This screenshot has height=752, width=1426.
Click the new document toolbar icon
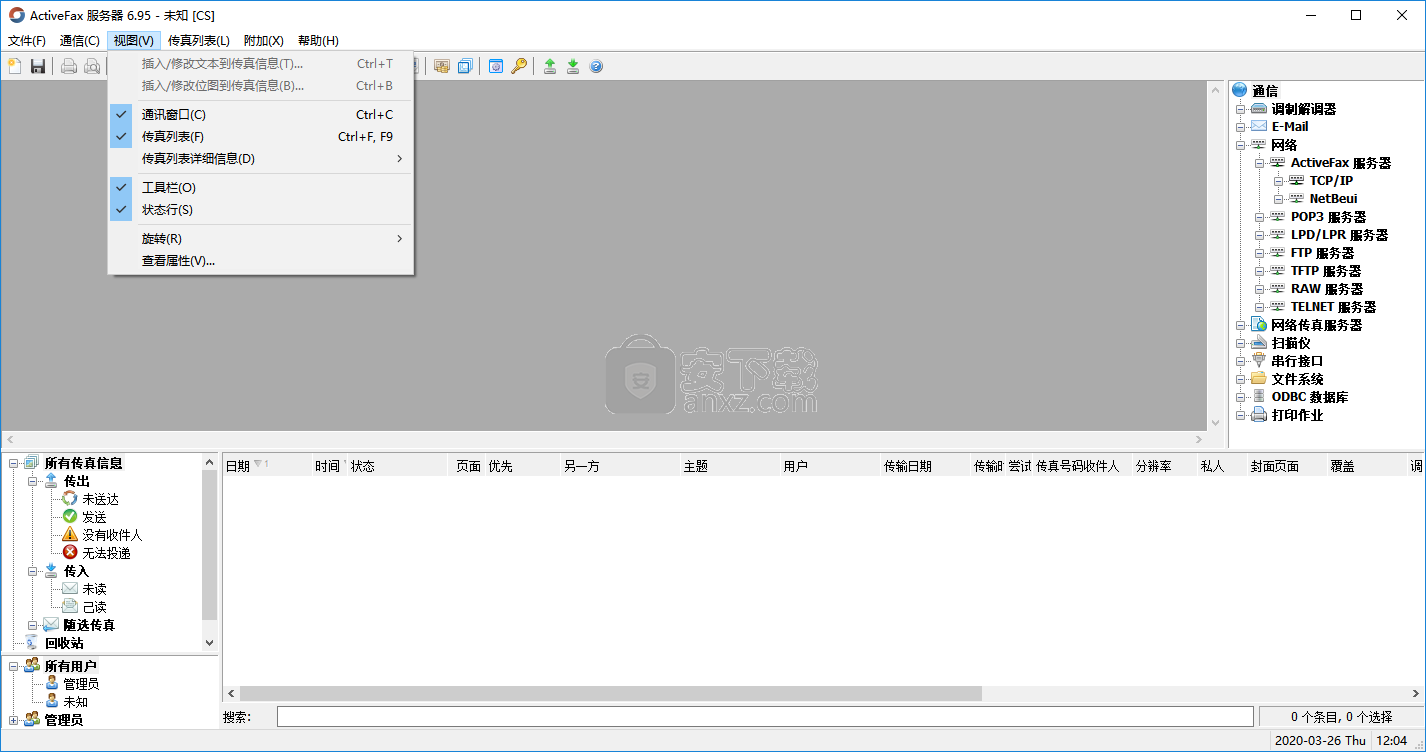14,66
